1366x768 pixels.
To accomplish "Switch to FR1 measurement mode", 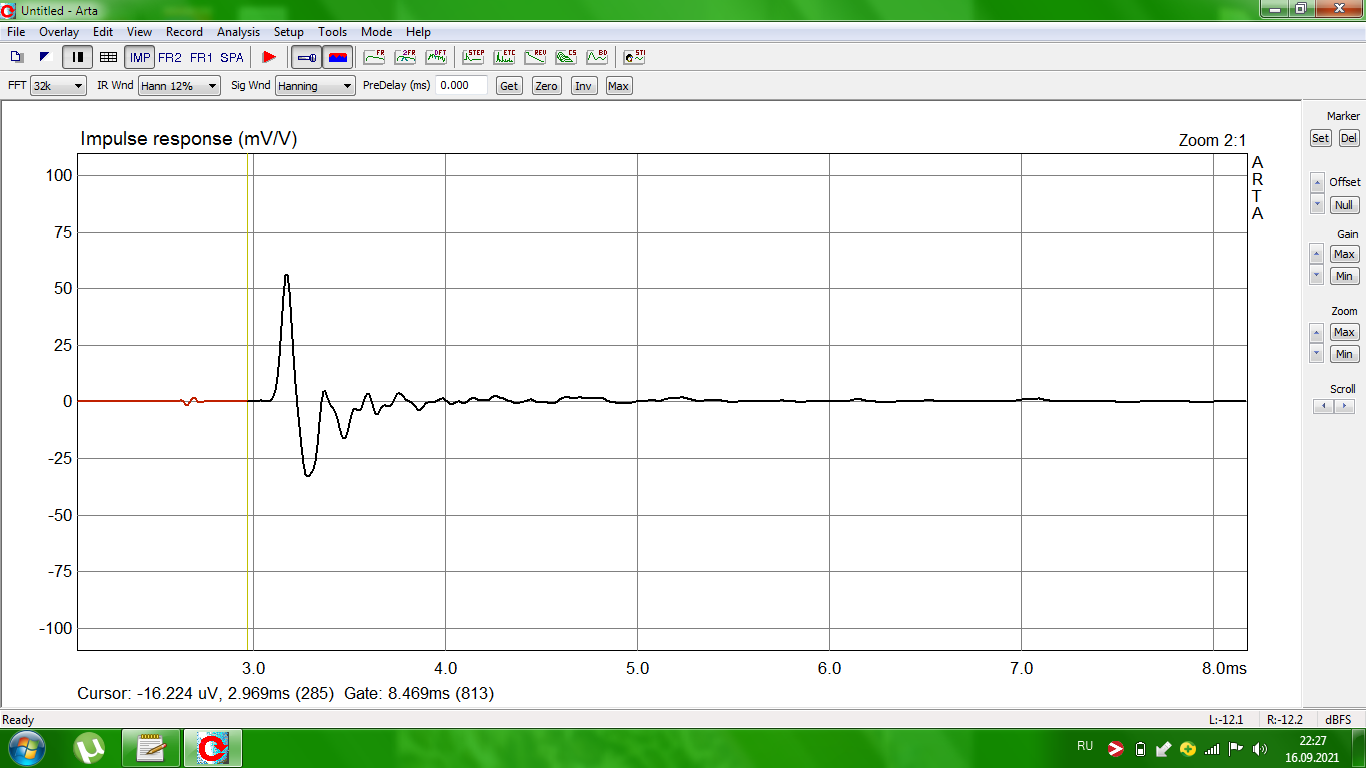I will 201,57.
